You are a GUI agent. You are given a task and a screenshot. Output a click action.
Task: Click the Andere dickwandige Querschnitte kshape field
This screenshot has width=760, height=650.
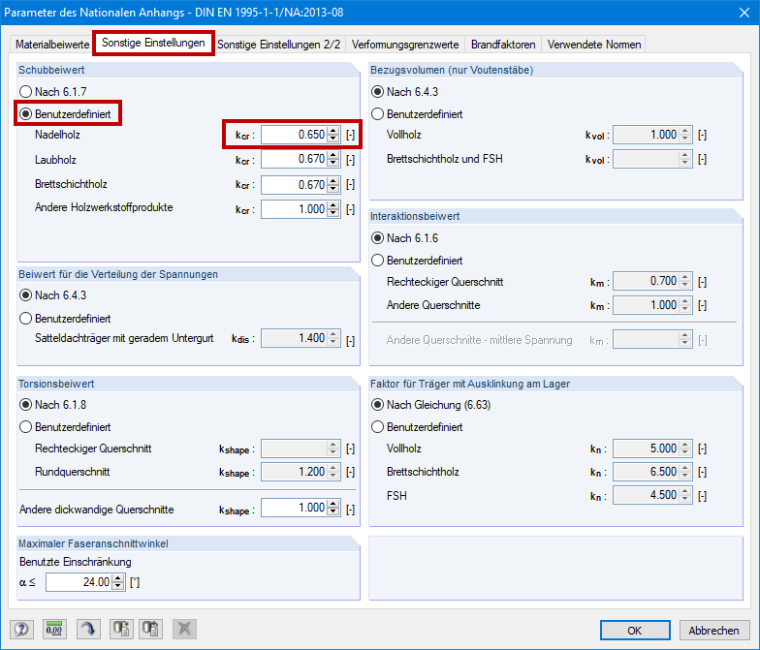click(x=294, y=508)
